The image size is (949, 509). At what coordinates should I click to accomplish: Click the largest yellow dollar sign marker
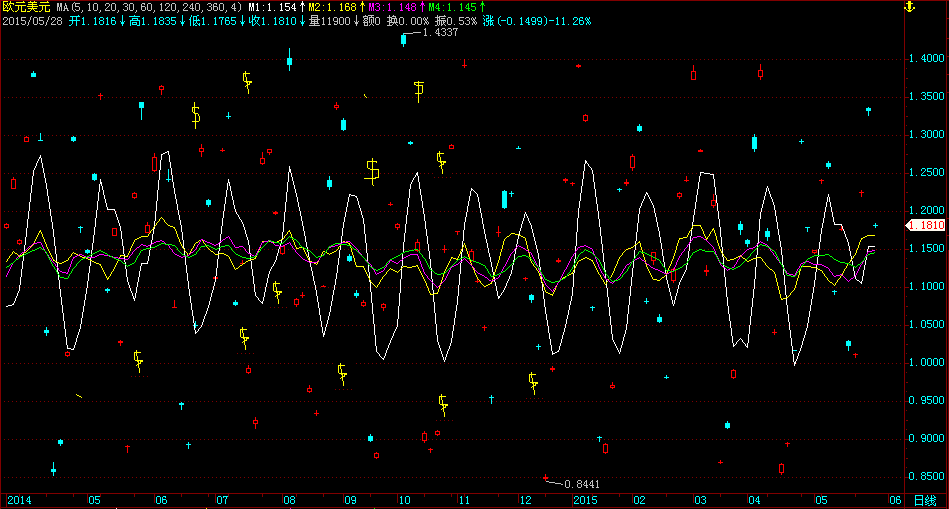pos(373,171)
